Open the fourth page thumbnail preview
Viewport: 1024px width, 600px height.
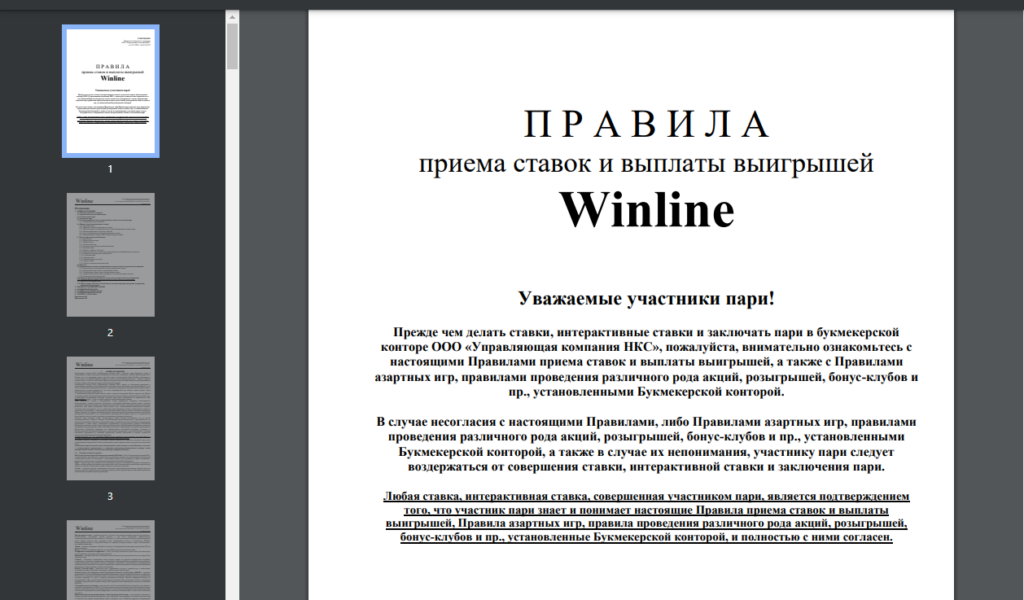pos(110,560)
